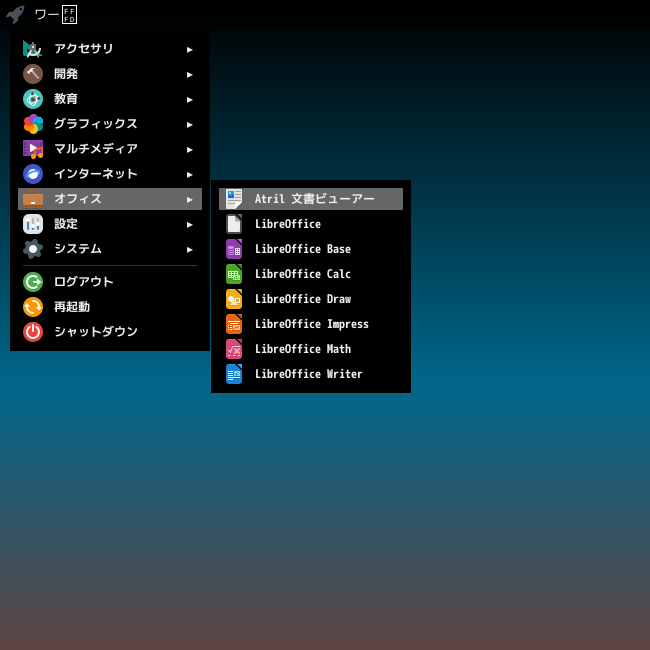Click the システム gear icon
650x650 pixels.
coord(33,249)
